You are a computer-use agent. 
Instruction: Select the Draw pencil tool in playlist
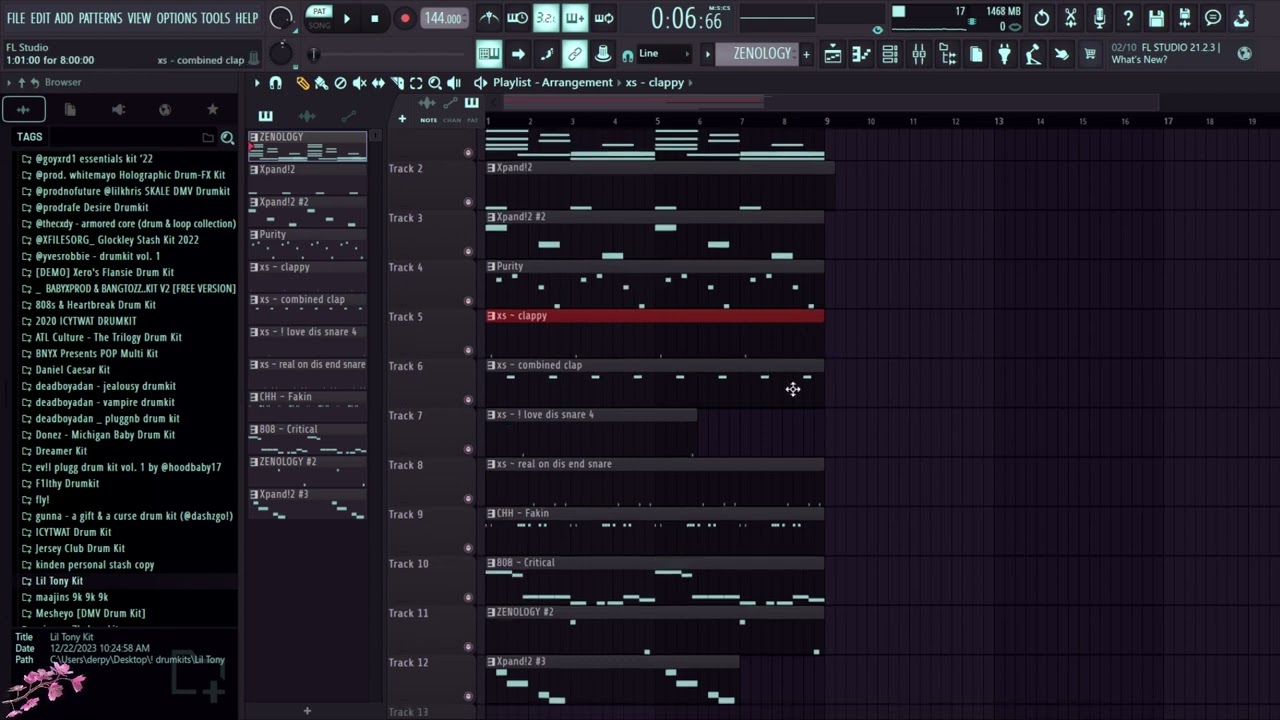pyautogui.click(x=302, y=83)
